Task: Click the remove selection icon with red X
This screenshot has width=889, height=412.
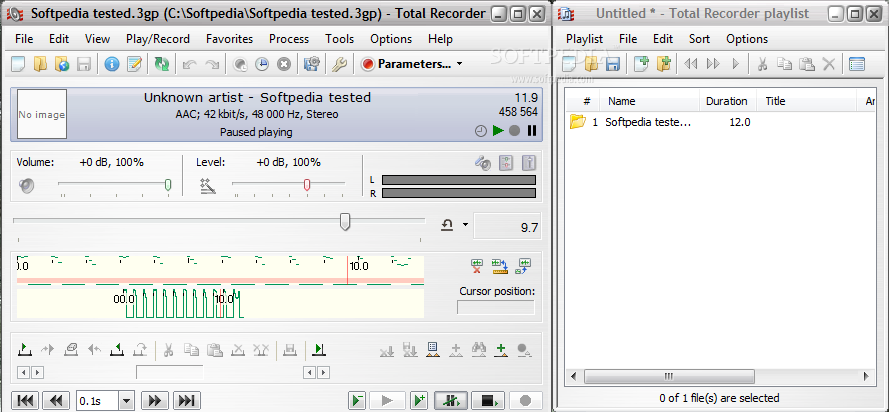Action: [x=477, y=266]
